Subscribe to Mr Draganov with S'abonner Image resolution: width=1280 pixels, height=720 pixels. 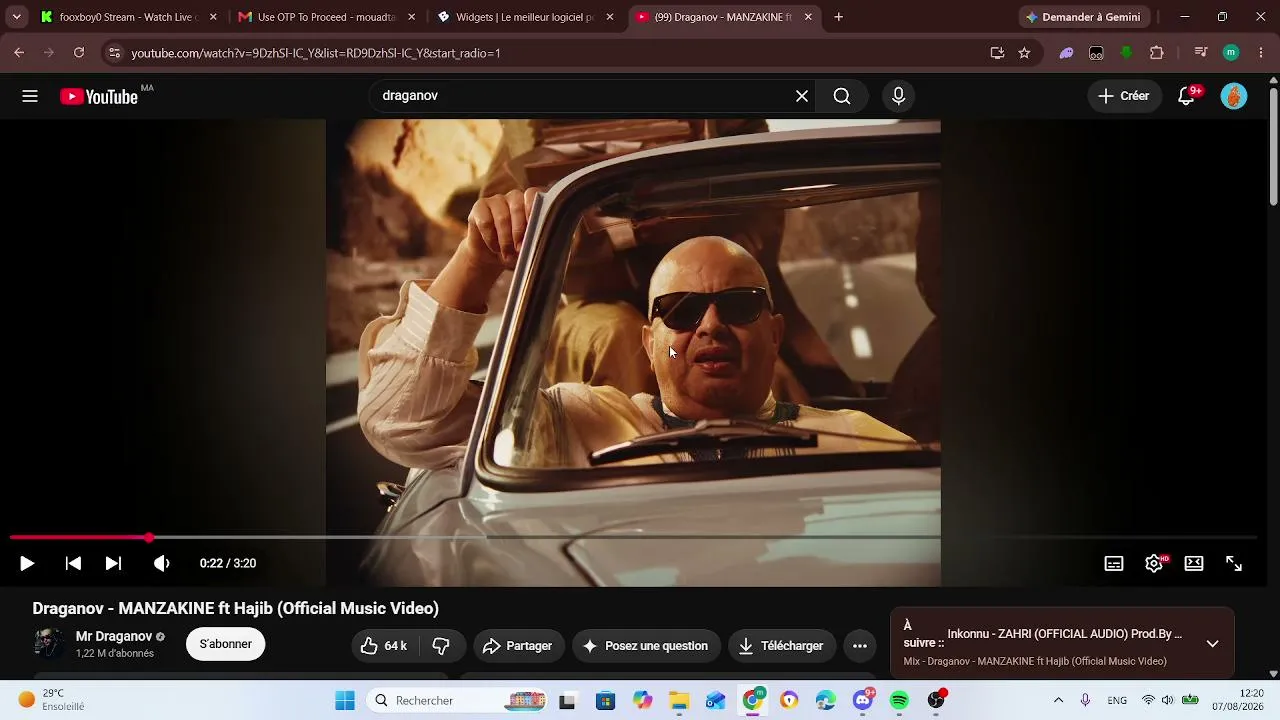coord(226,644)
